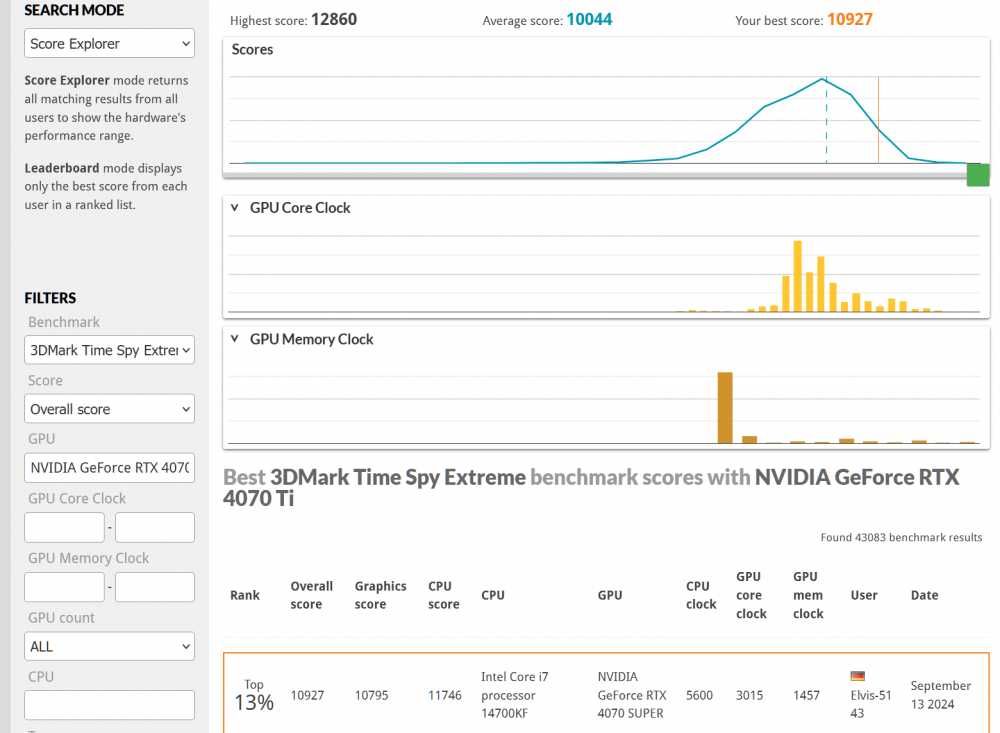Click the minimum GPU Core Clock field
Viewport: 1000px width, 733px height.
(x=64, y=527)
